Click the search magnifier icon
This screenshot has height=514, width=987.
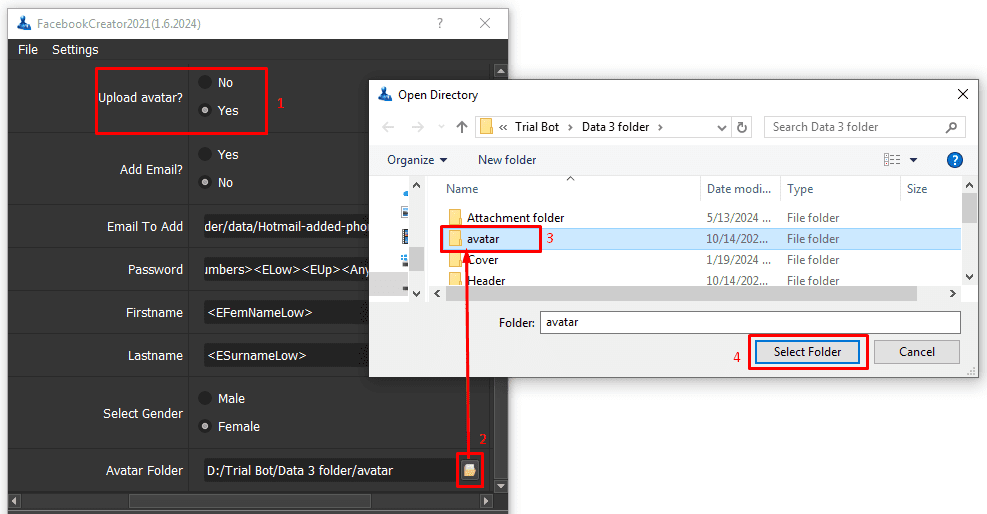(951, 127)
